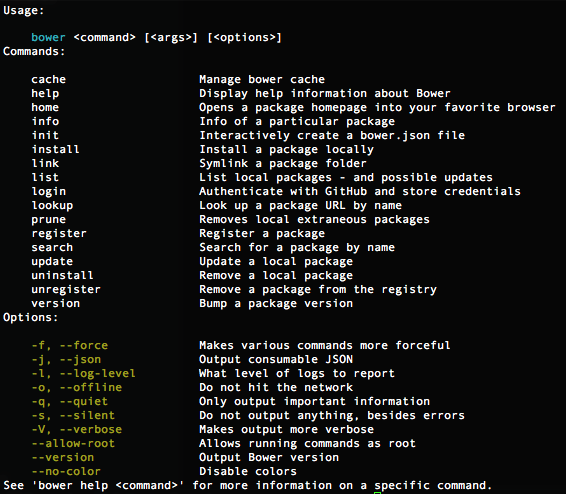Click the 'home' command name
Screen dimensions: 566x494
tap(45, 108)
